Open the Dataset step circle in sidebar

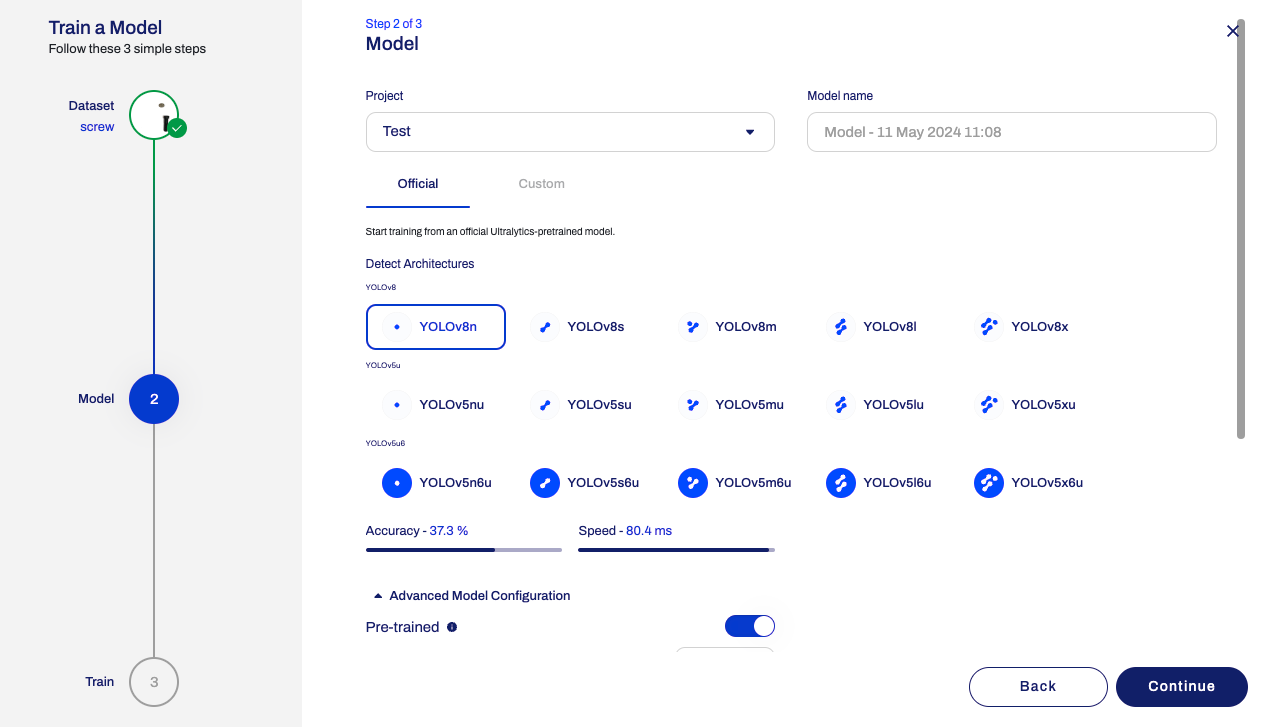coord(154,115)
